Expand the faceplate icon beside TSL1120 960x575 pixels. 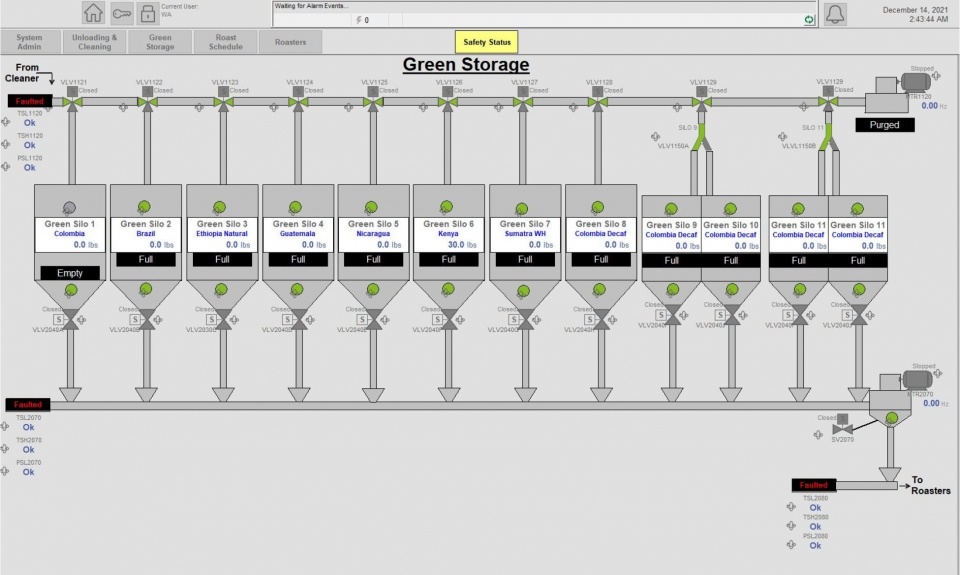point(5,124)
